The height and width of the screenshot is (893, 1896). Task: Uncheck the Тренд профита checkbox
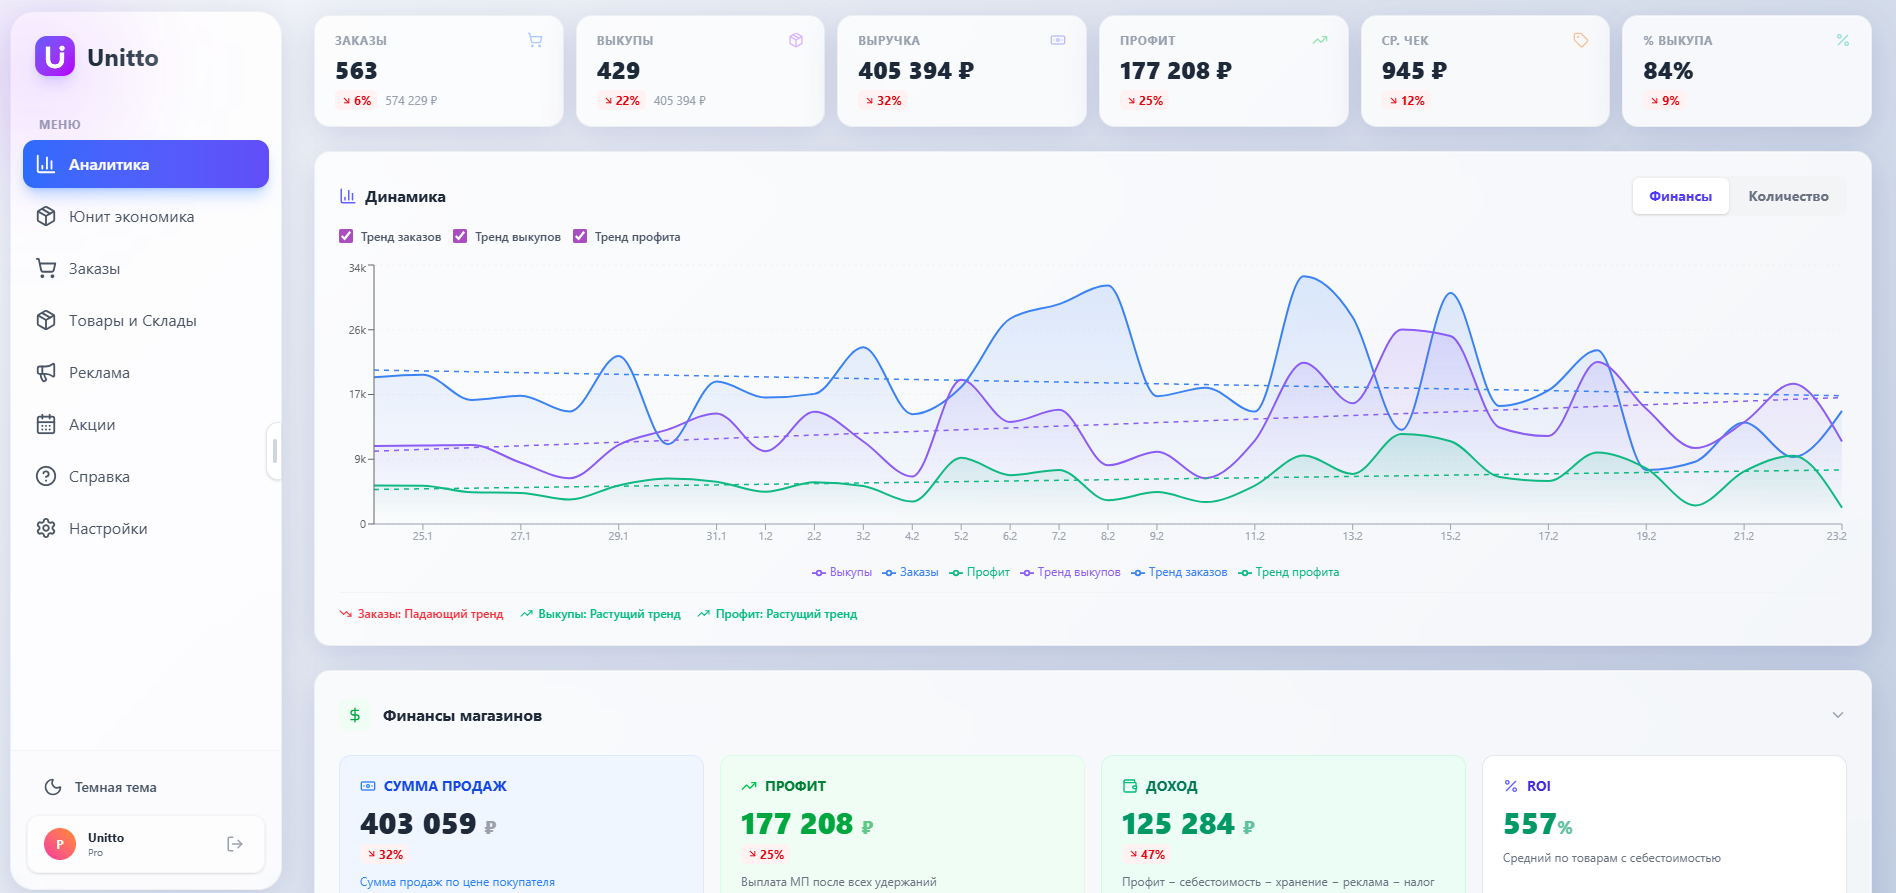tap(580, 237)
